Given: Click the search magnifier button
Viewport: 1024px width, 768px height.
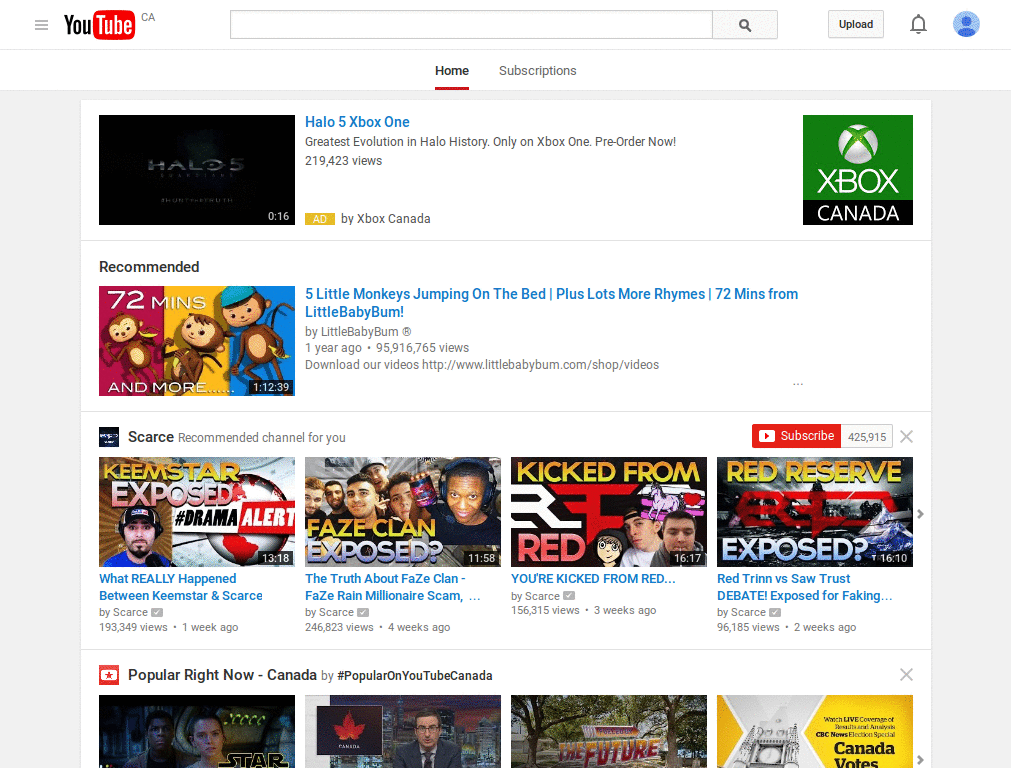Looking at the screenshot, I should pyautogui.click(x=744, y=25).
